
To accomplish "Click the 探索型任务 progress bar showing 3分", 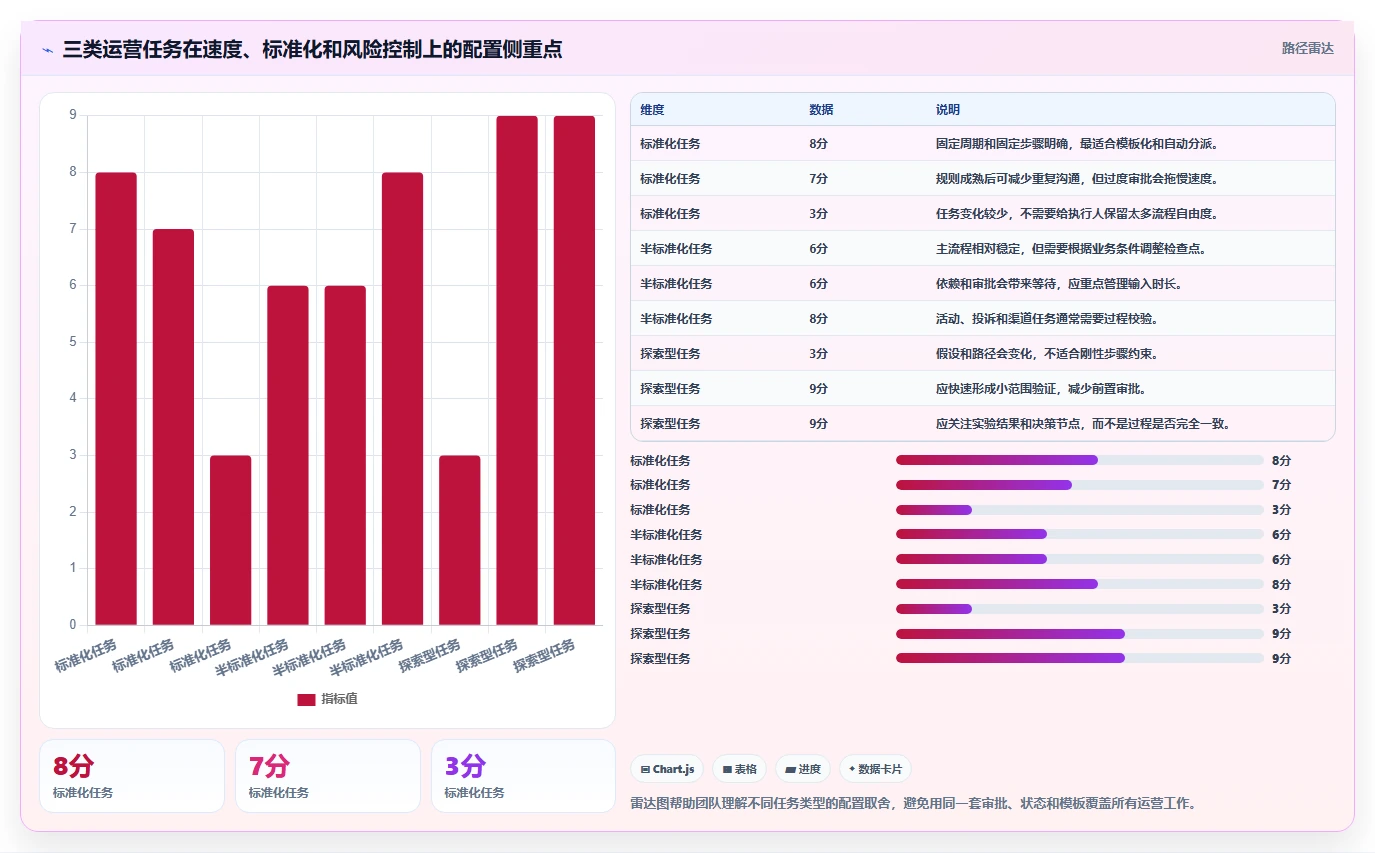I will coord(1080,609).
